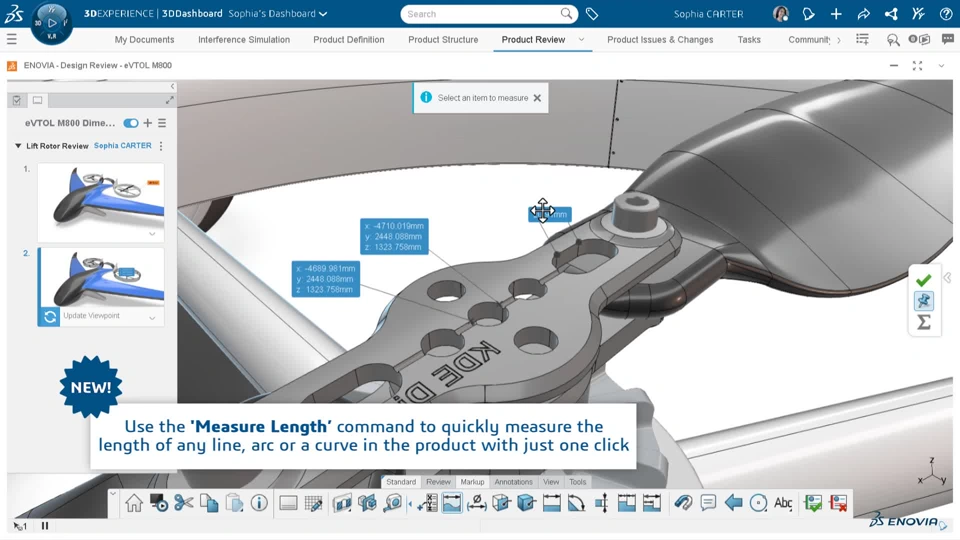Screen dimensions: 960x540
Task: Open the collaboration network icon in top bar
Action: (x=891, y=13)
